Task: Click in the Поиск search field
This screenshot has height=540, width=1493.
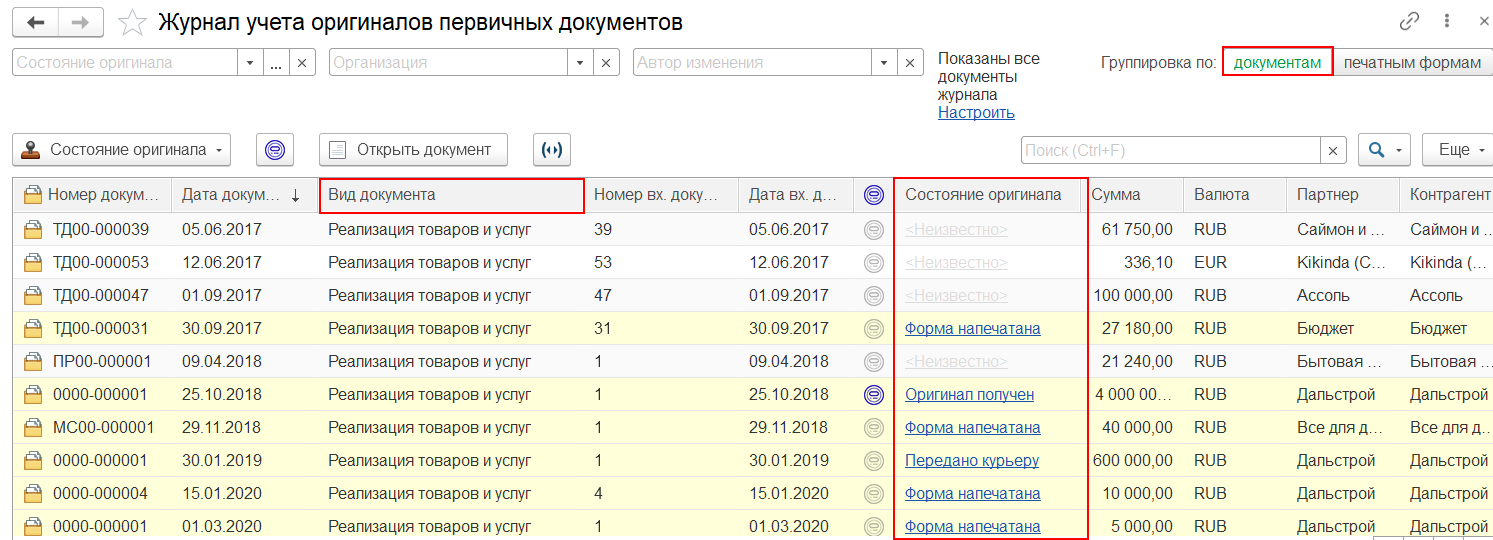Action: point(1171,150)
